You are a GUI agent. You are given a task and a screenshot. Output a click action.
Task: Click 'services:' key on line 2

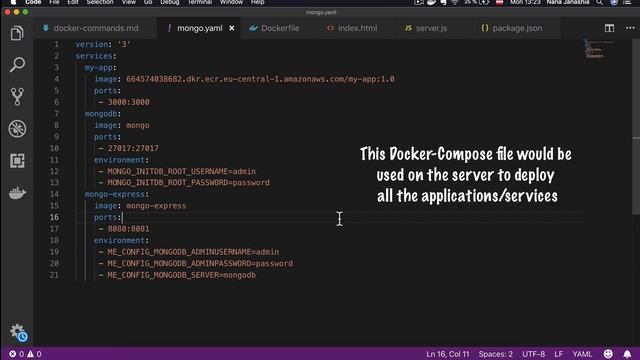(x=96, y=56)
